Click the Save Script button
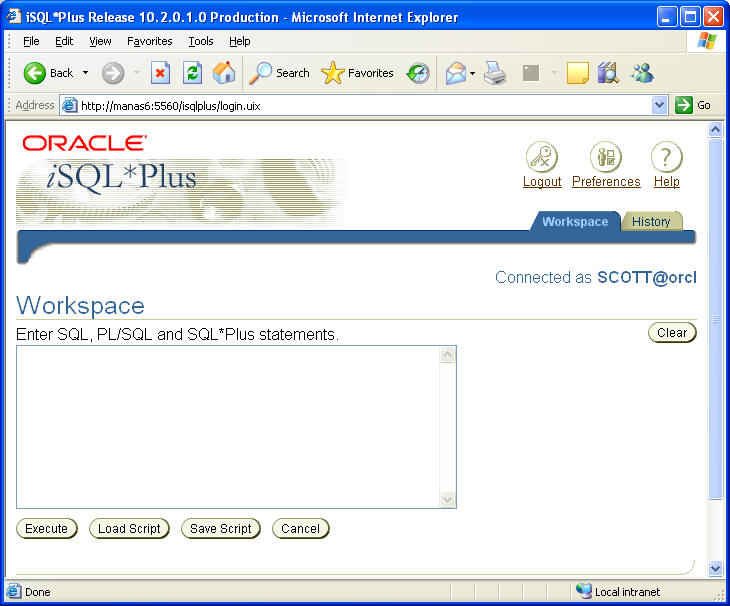The height and width of the screenshot is (606, 730). [x=221, y=529]
